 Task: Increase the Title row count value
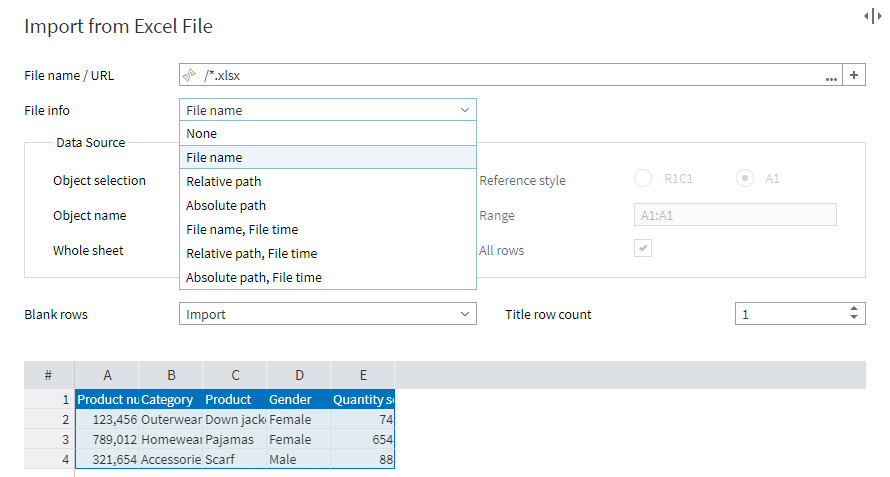[x=854, y=309]
